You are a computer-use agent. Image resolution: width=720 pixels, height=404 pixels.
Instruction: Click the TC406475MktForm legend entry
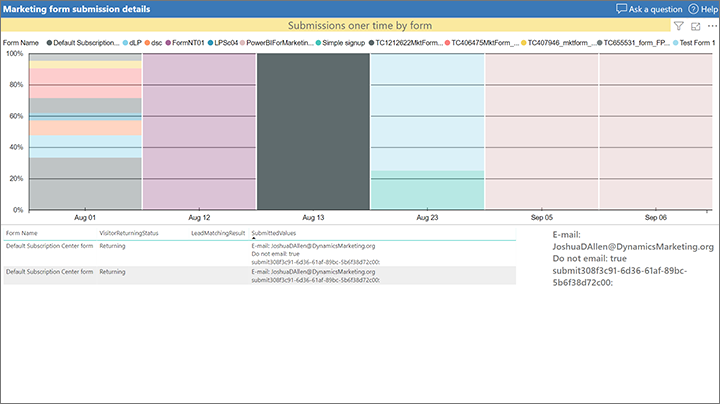(482, 43)
